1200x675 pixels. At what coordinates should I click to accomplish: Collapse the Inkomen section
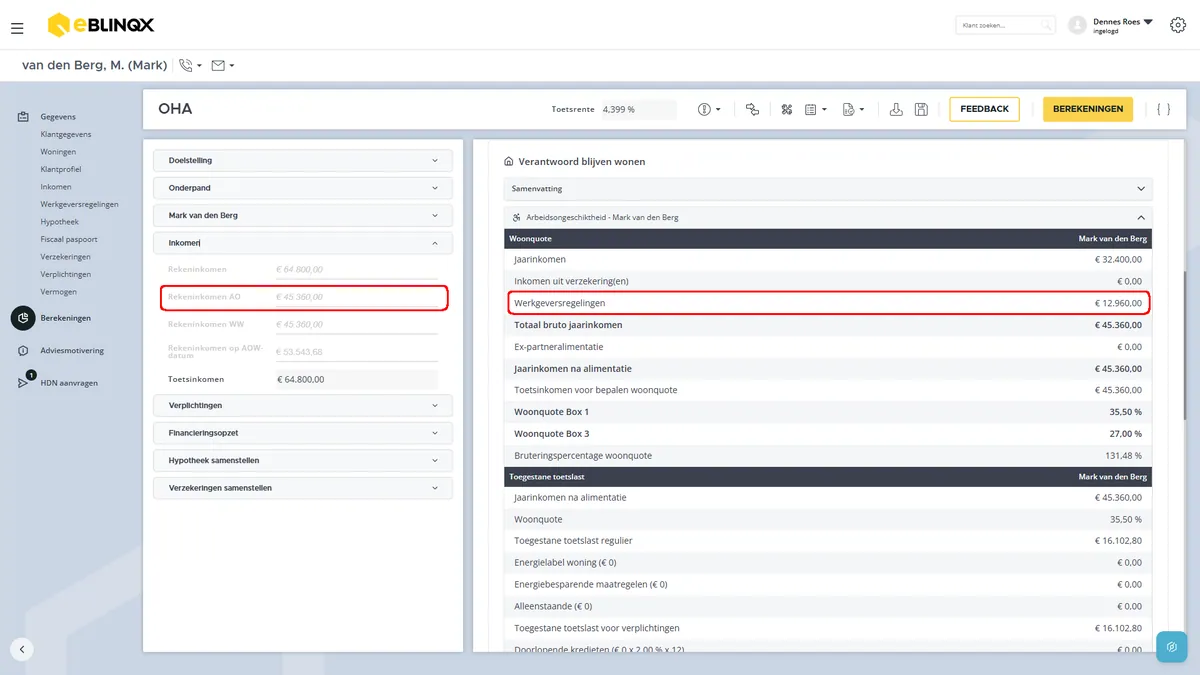point(303,243)
